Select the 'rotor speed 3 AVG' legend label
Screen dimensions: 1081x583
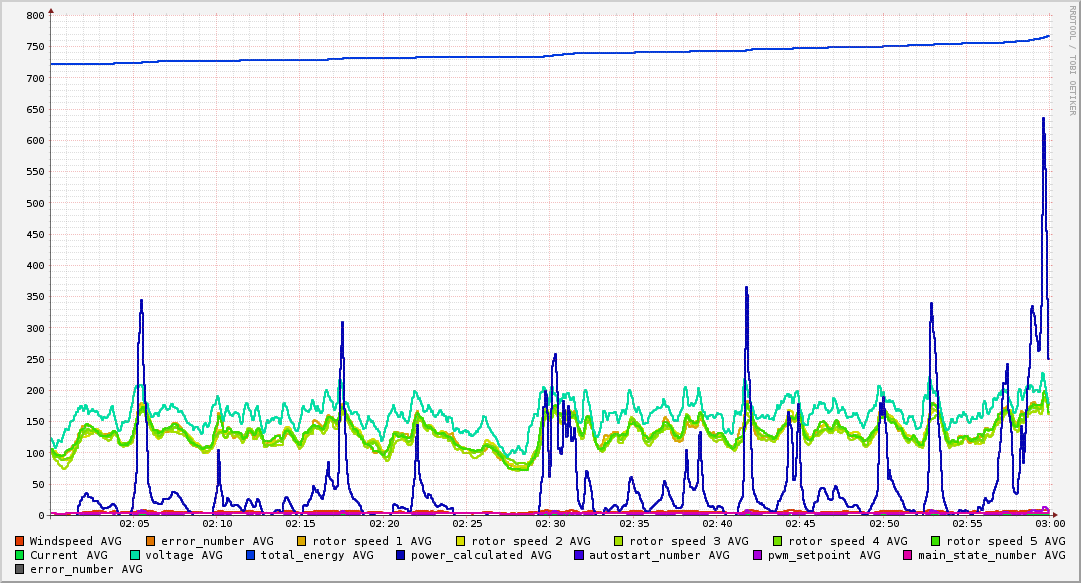pyautogui.click(x=689, y=541)
